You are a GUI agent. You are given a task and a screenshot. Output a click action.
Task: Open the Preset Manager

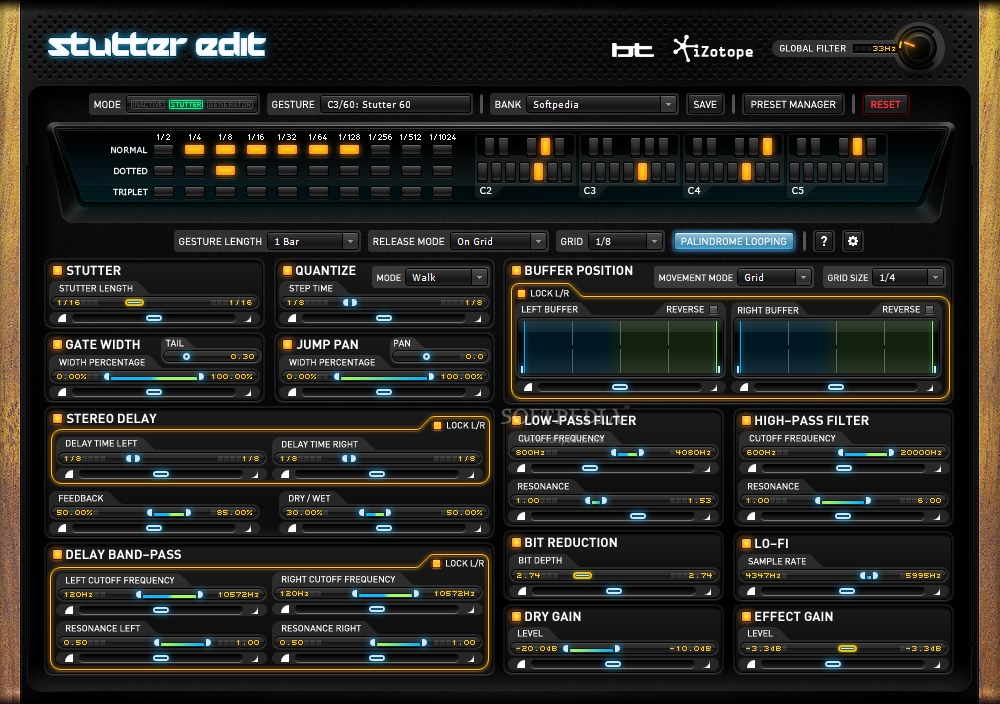(793, 104)
